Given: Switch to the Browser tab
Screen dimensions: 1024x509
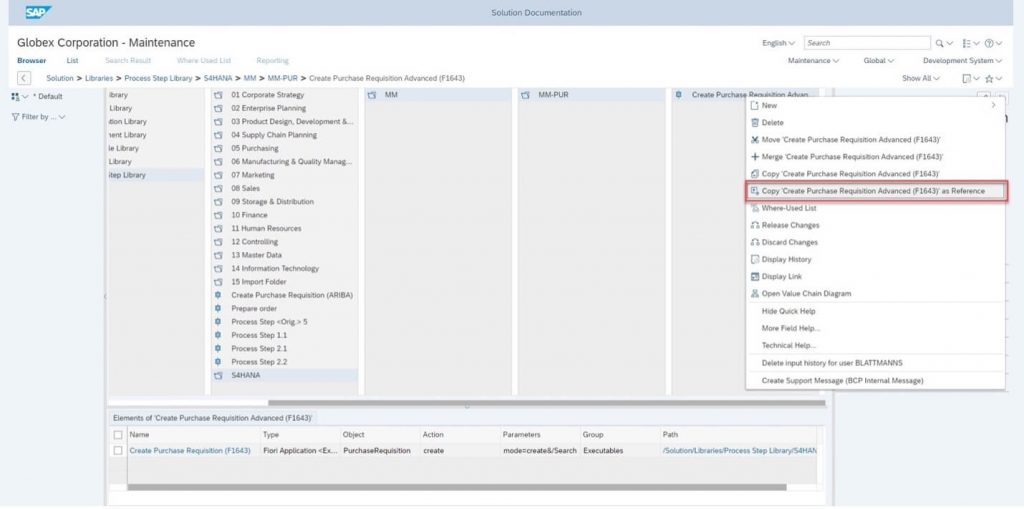Looking at the screenshot, I should [31, 61].
